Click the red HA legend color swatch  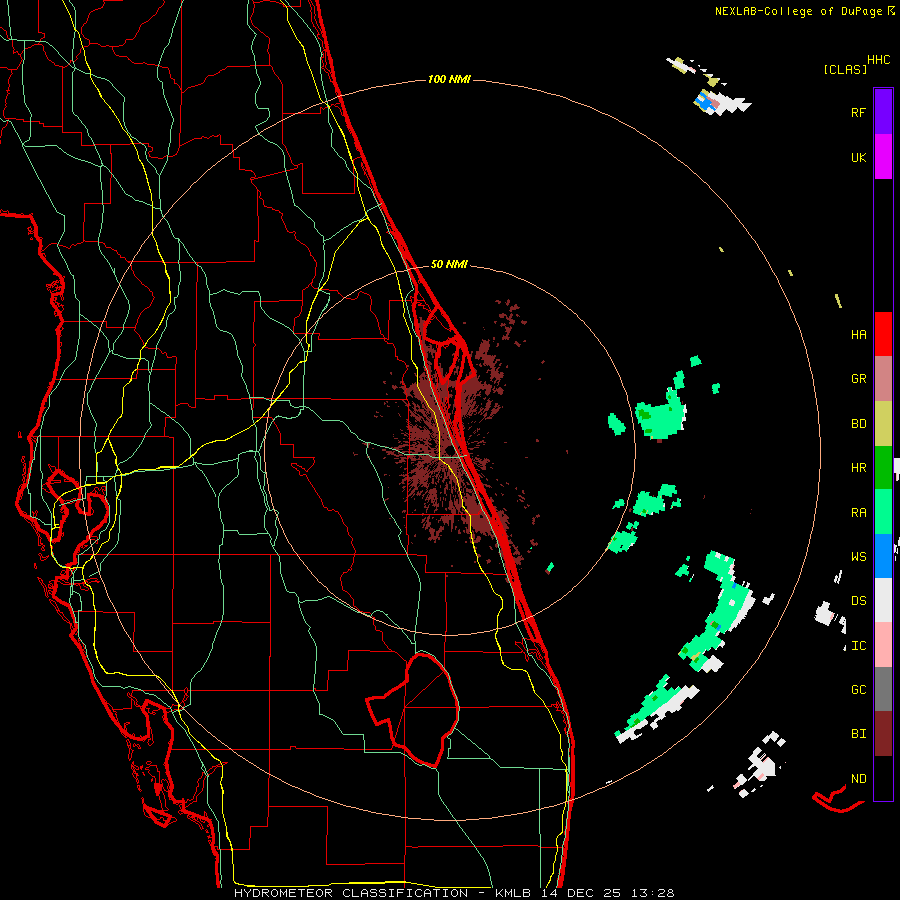coord(883,334)
